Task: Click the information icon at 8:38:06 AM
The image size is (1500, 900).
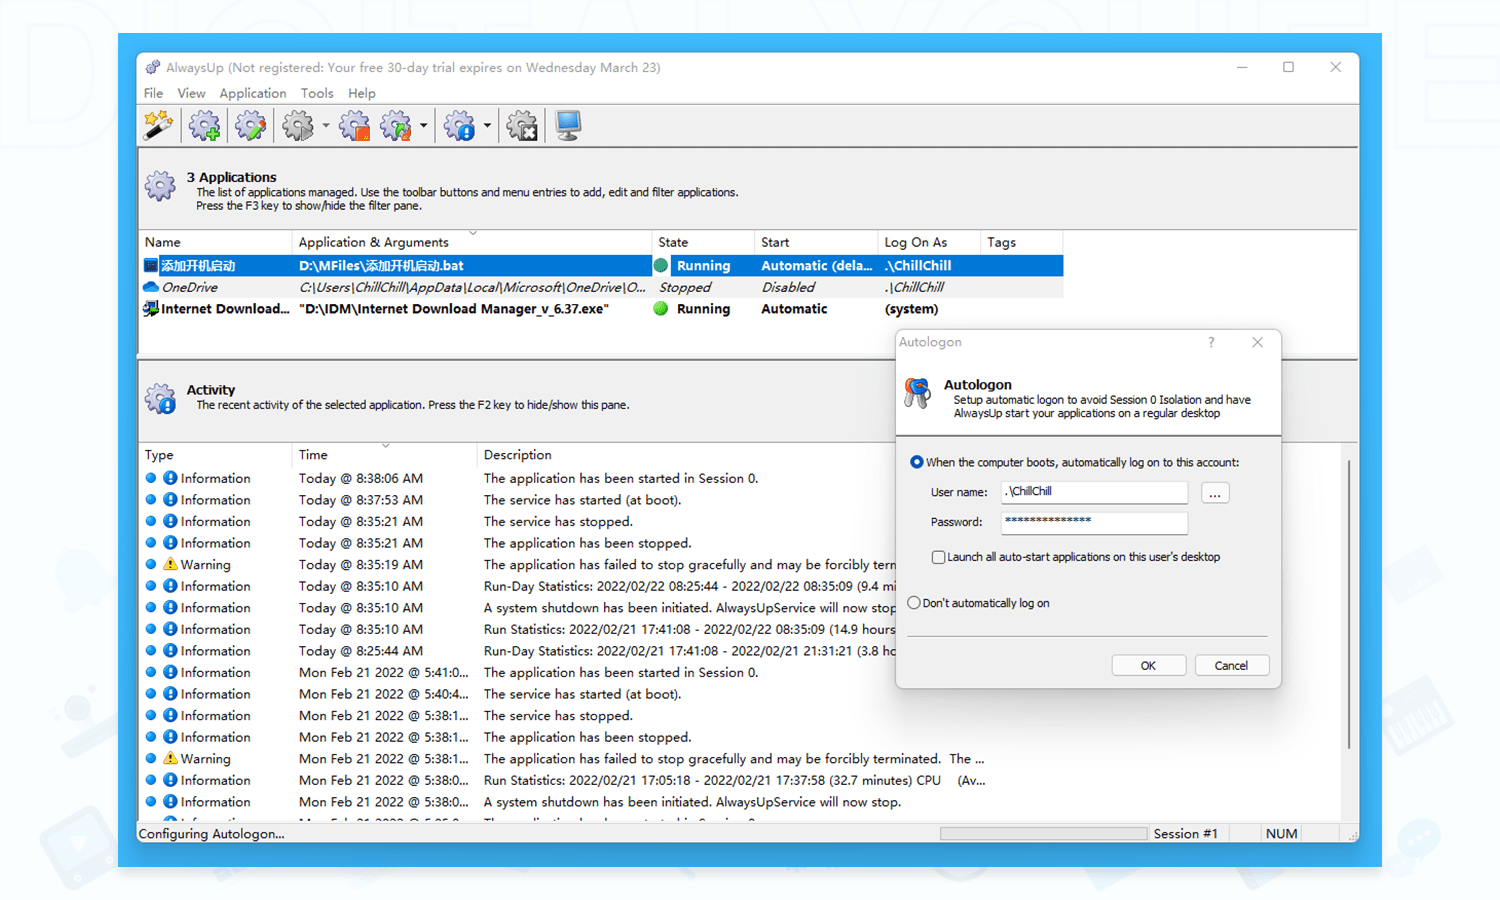Action: tap(170, 478)
